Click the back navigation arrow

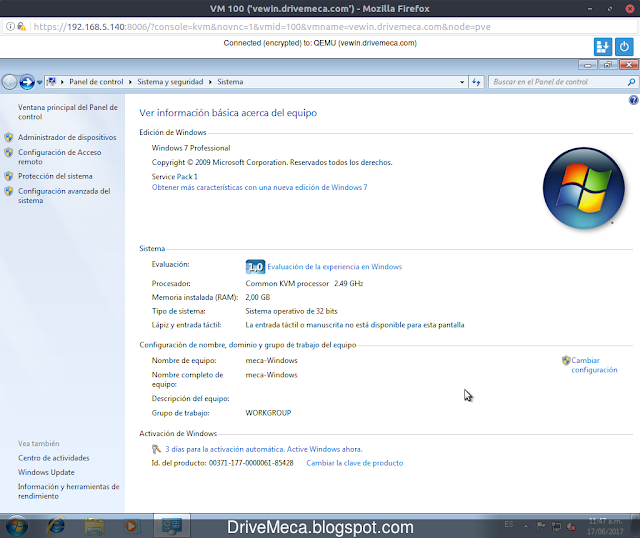(x=9, y=82)
